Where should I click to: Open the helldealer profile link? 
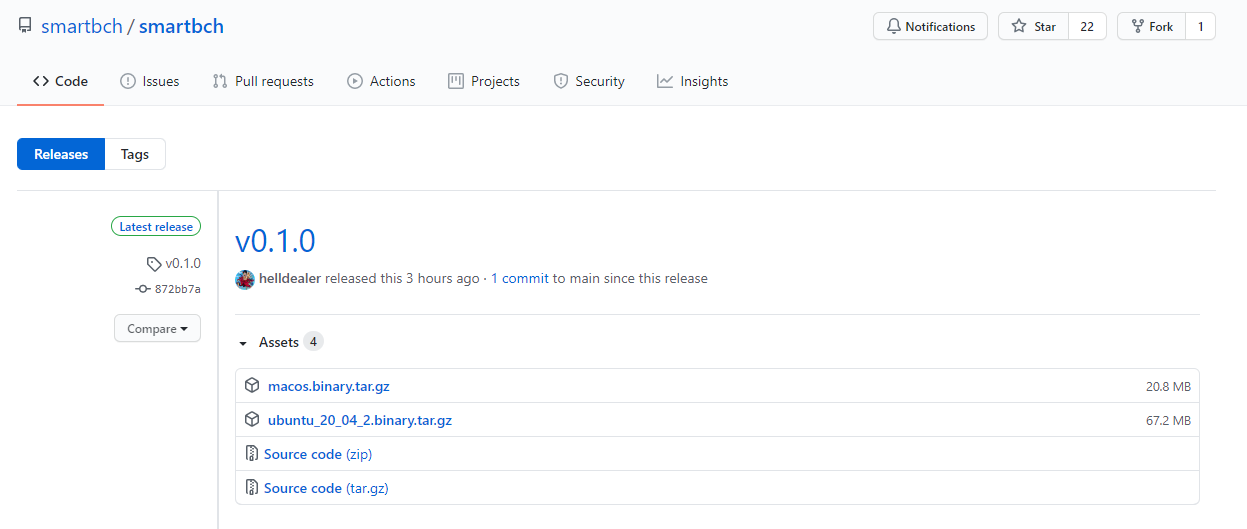(x=290, y=279)
